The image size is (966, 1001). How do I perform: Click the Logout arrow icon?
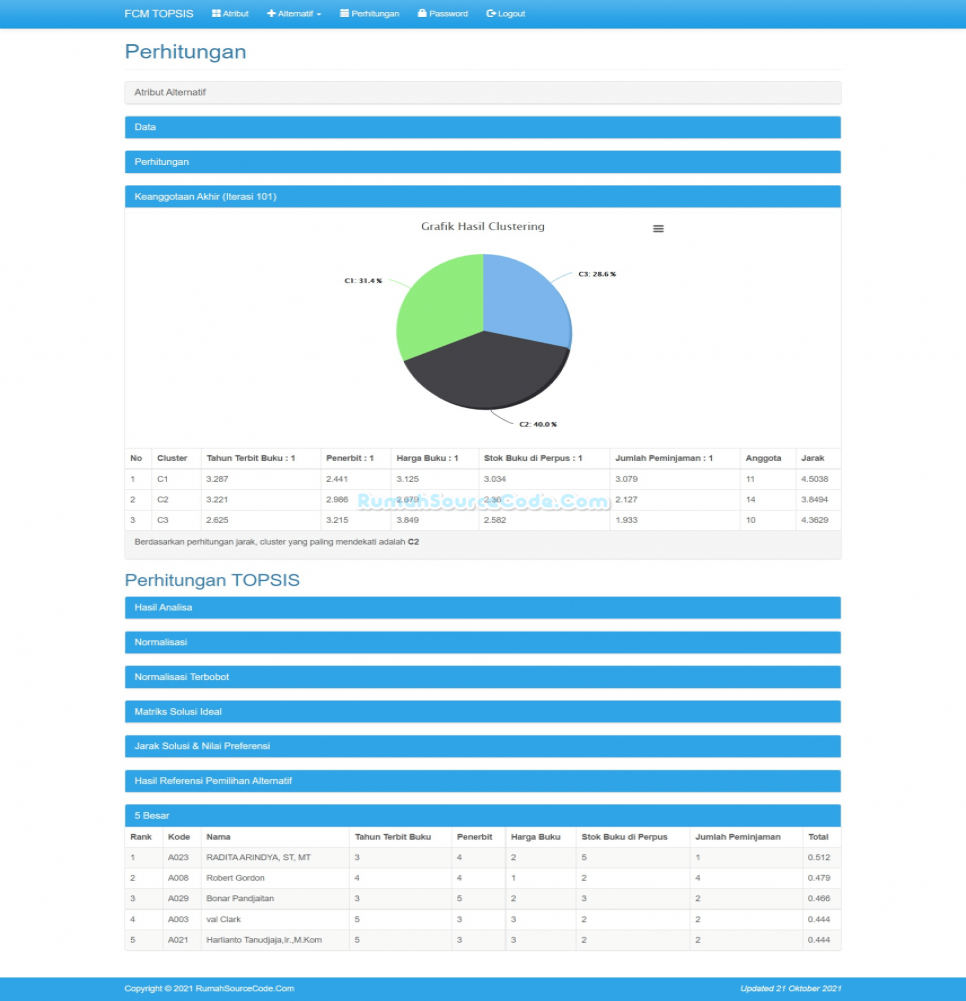tap(490, 14)
